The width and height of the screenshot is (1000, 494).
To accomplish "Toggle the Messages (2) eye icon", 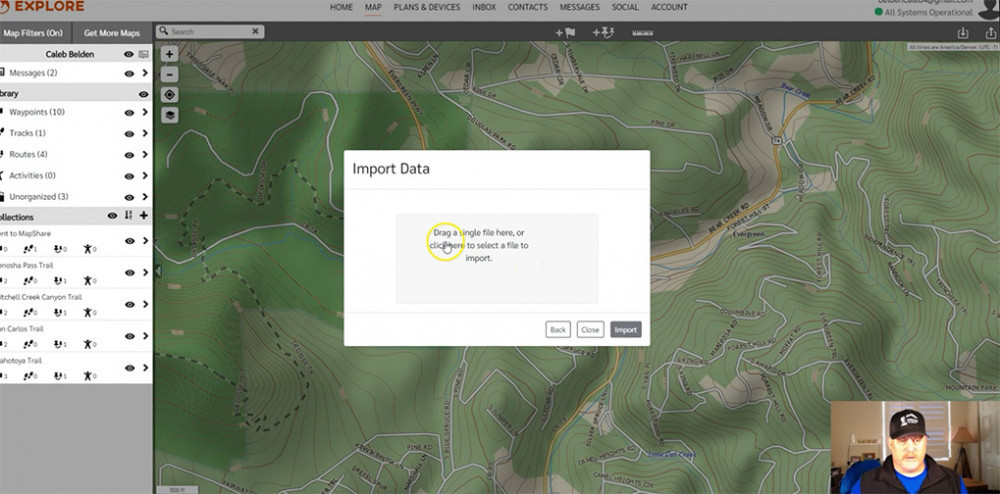I will (129, 73).
